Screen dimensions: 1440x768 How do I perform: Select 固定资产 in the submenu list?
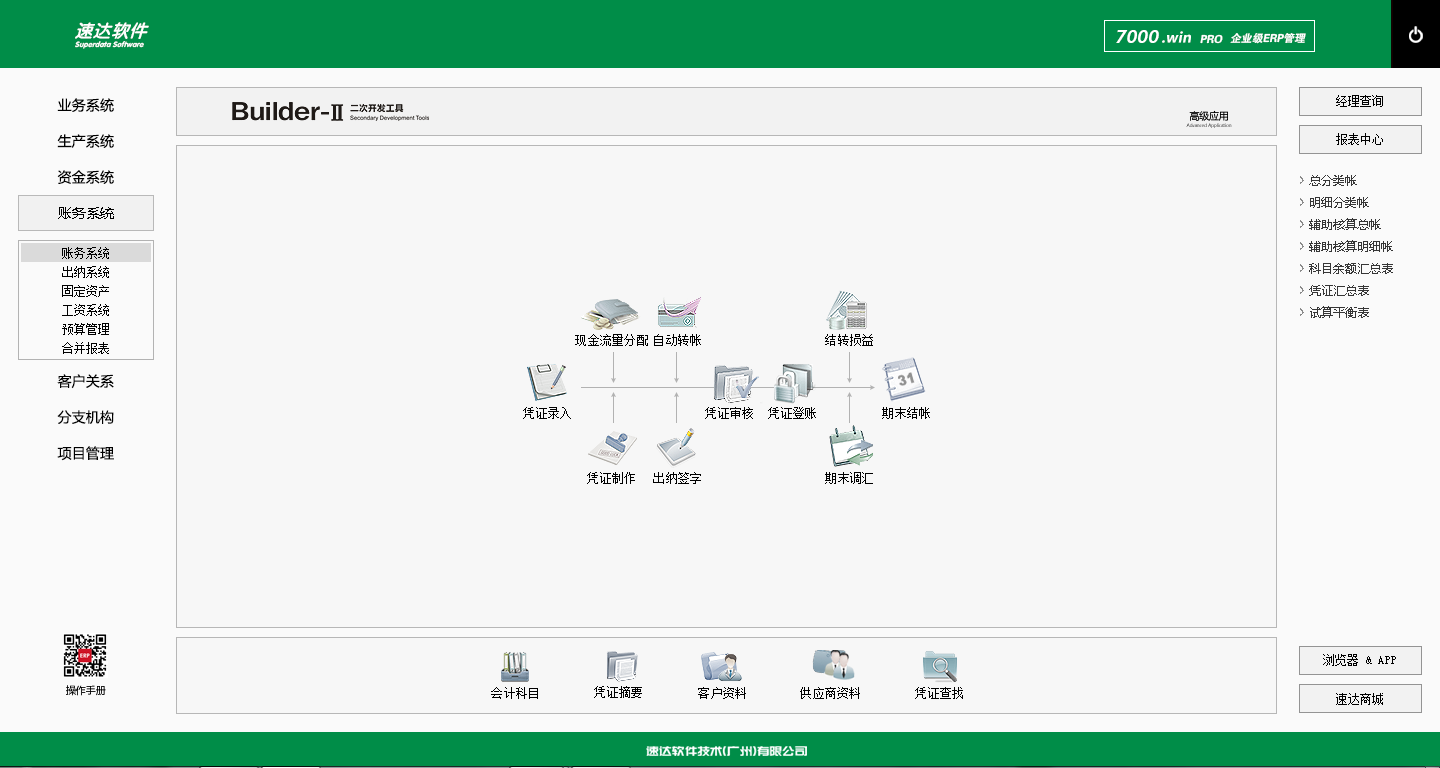(x=86, y=291)
